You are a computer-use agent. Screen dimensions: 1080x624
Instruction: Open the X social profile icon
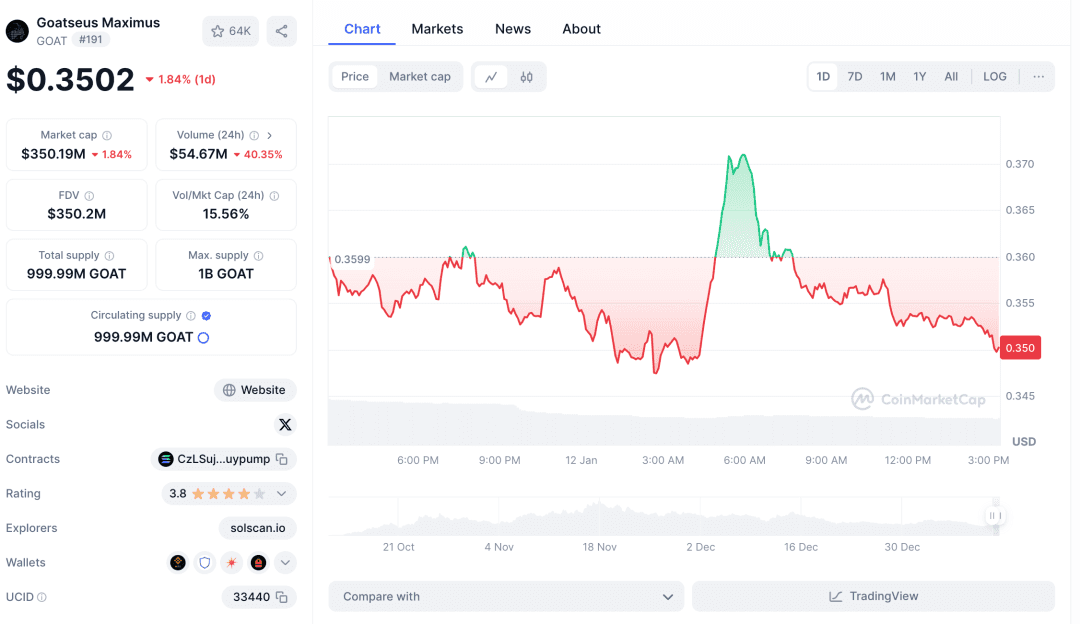coord(285,424)
